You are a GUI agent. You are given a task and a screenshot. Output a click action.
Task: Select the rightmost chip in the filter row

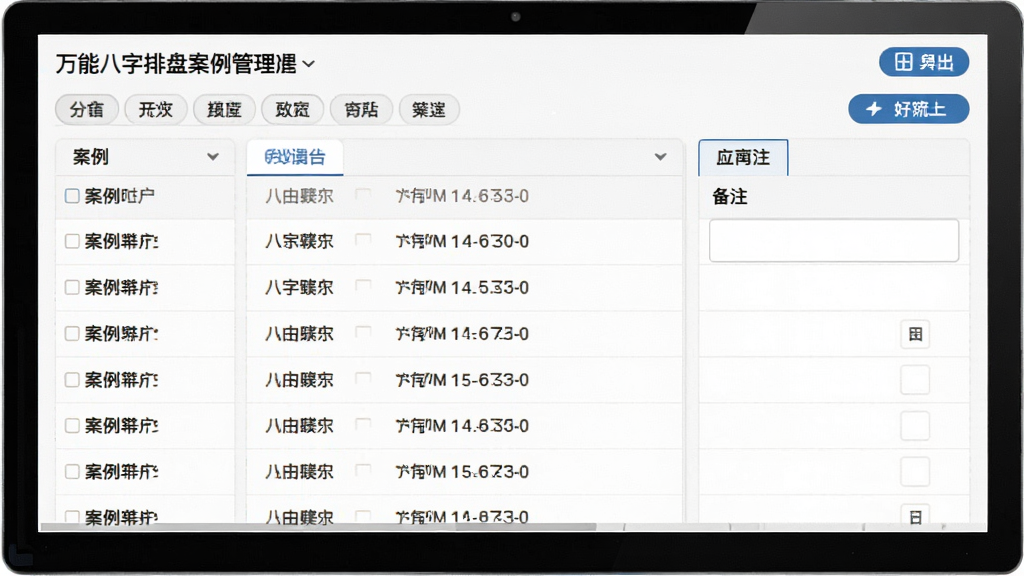[x=428, y=109]
